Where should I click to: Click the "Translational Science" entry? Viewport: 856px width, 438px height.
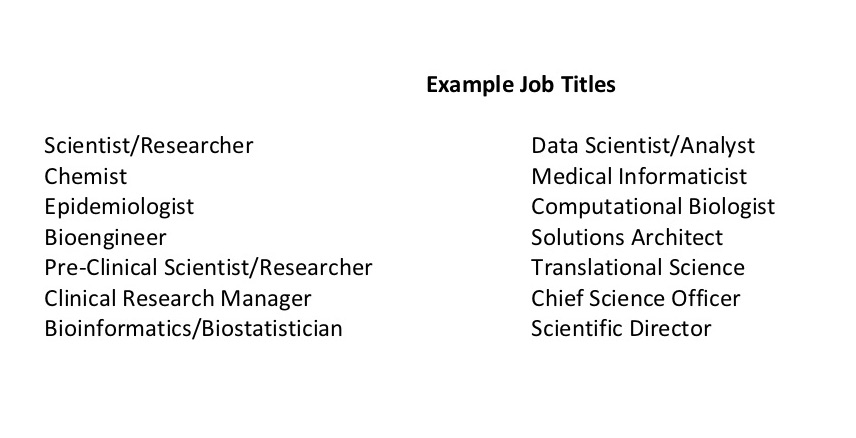[638, 268]
